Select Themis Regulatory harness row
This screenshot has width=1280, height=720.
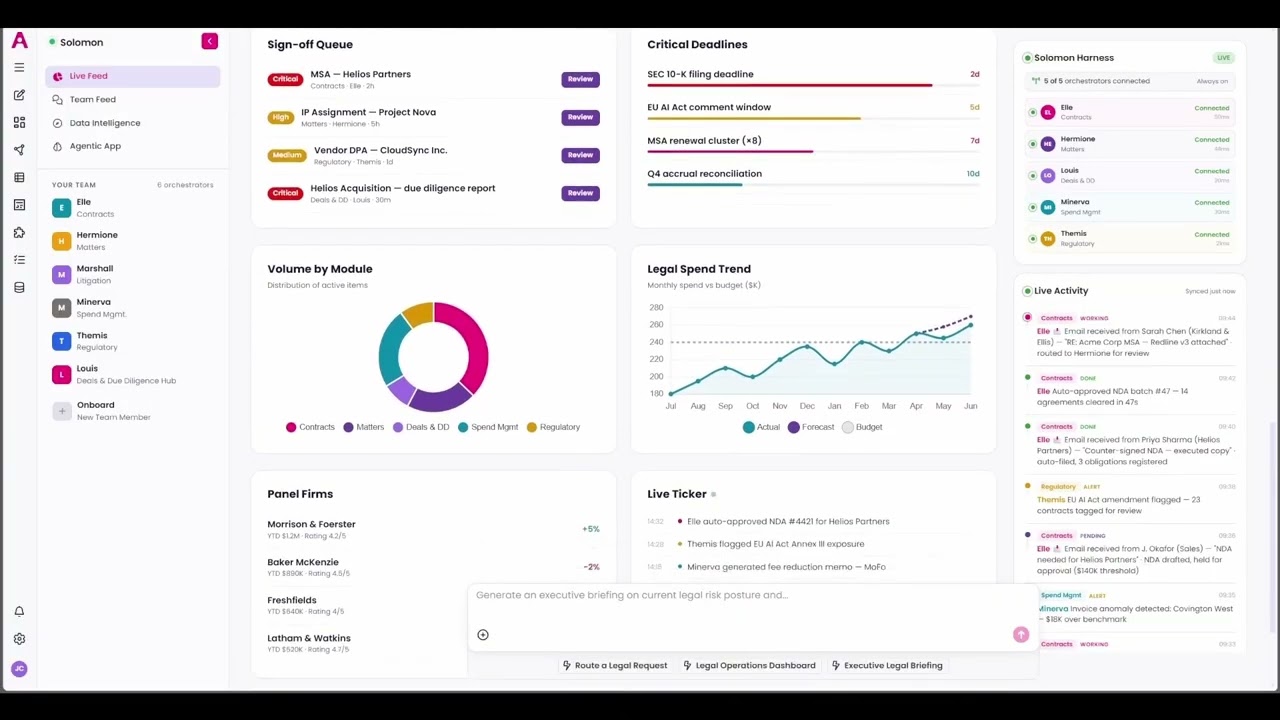[1131, 239]
